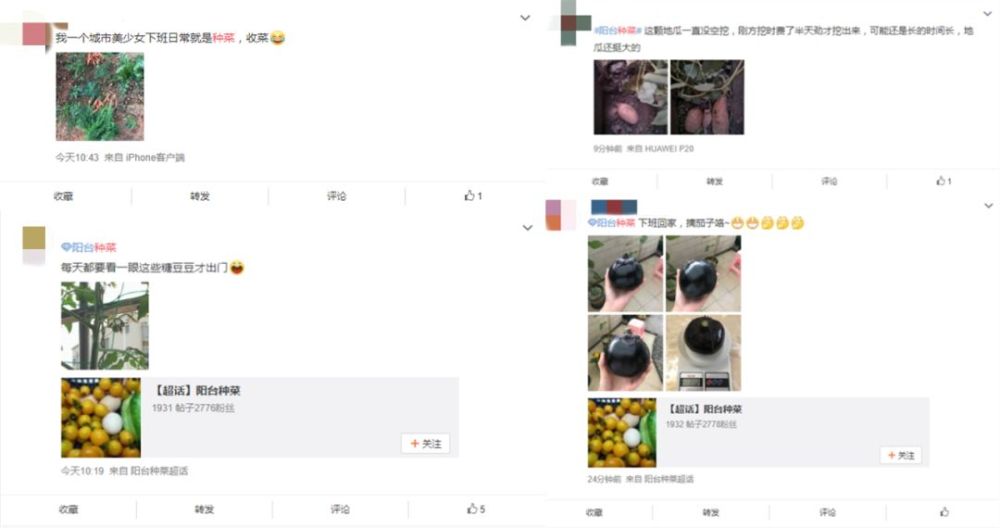
Task: Expand the eggplant post's chevron menu
Action: tap(988, 206)
